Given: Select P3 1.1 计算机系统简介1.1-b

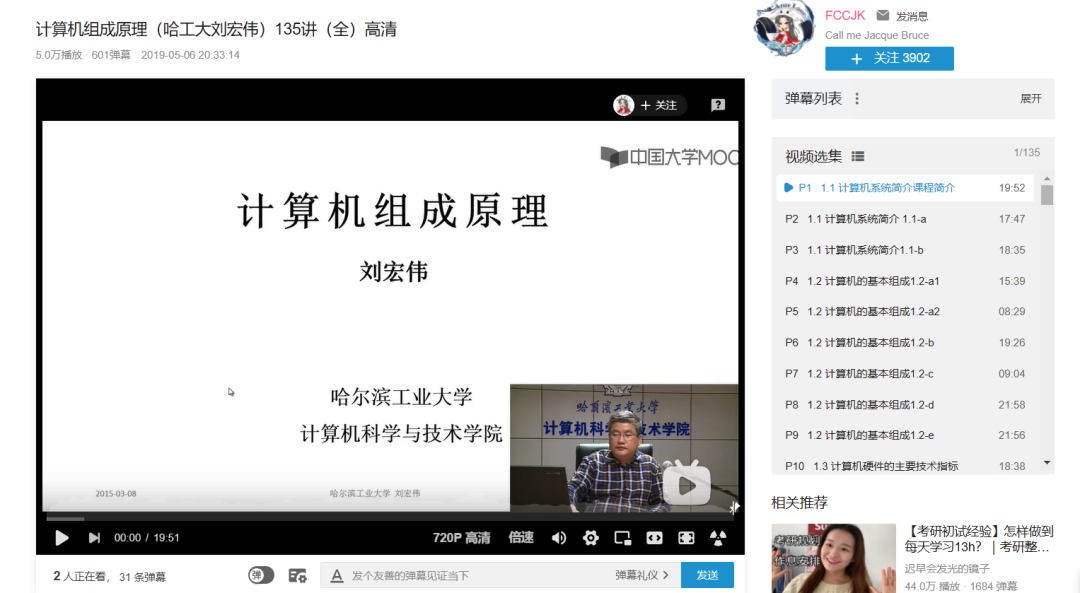Looking at the screenshot, I should coord(905,250).
